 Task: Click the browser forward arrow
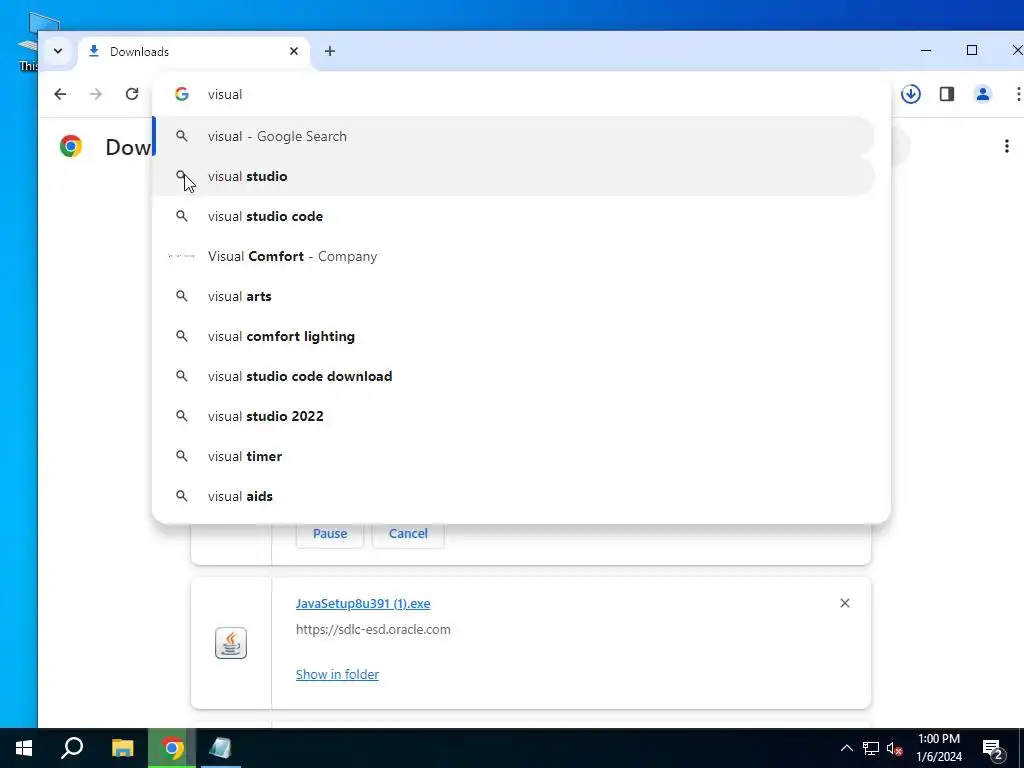coord(96,94)
